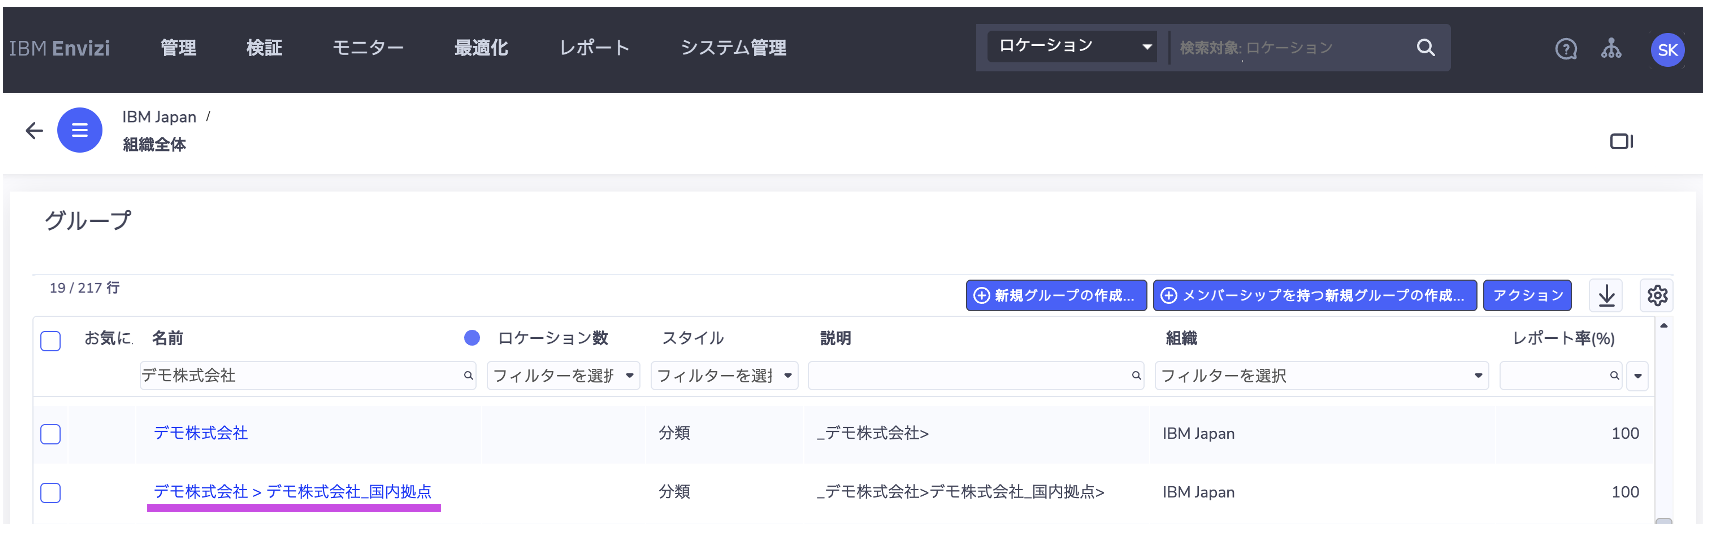Viewport: 1710px width, 534px height.
Task: Open the help question mark icon
Action: 1566,49
